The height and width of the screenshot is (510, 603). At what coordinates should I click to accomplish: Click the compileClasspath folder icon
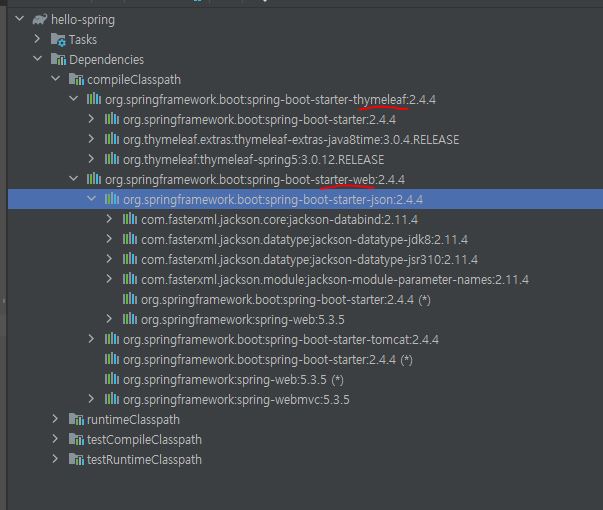[x=77, y=79]
